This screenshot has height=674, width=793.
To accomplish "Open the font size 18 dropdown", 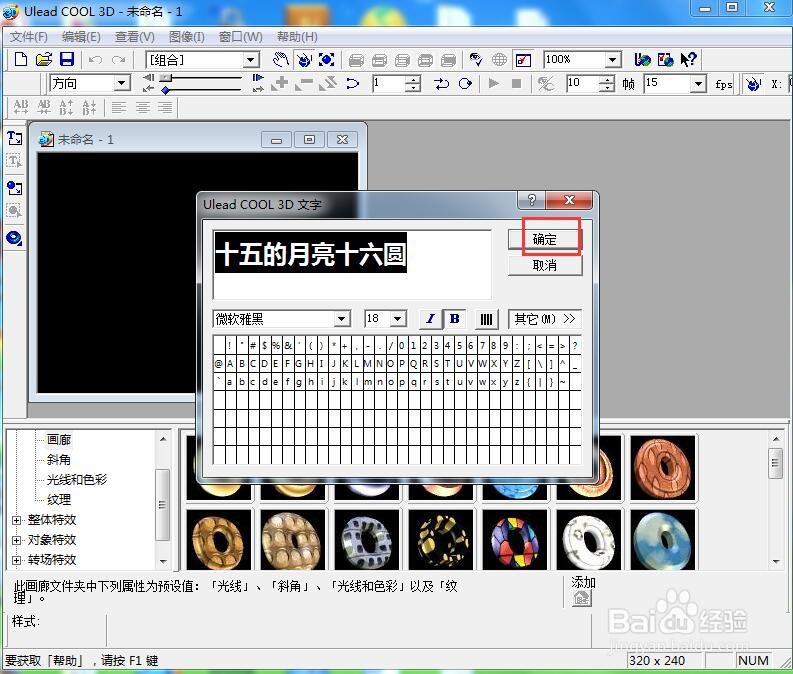I will [x=399, y=319].
